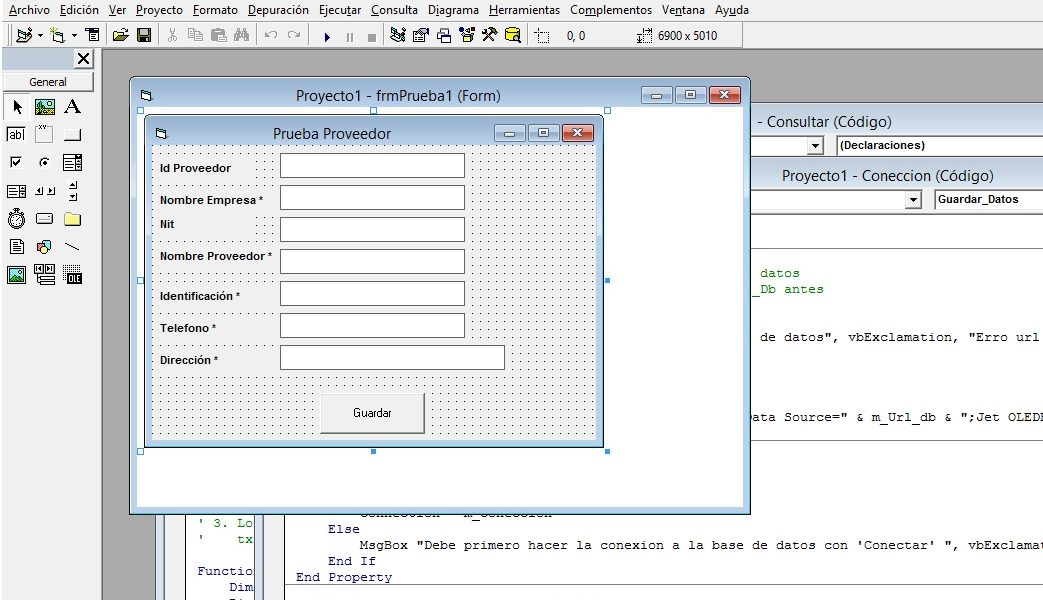
Task: Select the CheckBox control tool
Action: (16, 163)
